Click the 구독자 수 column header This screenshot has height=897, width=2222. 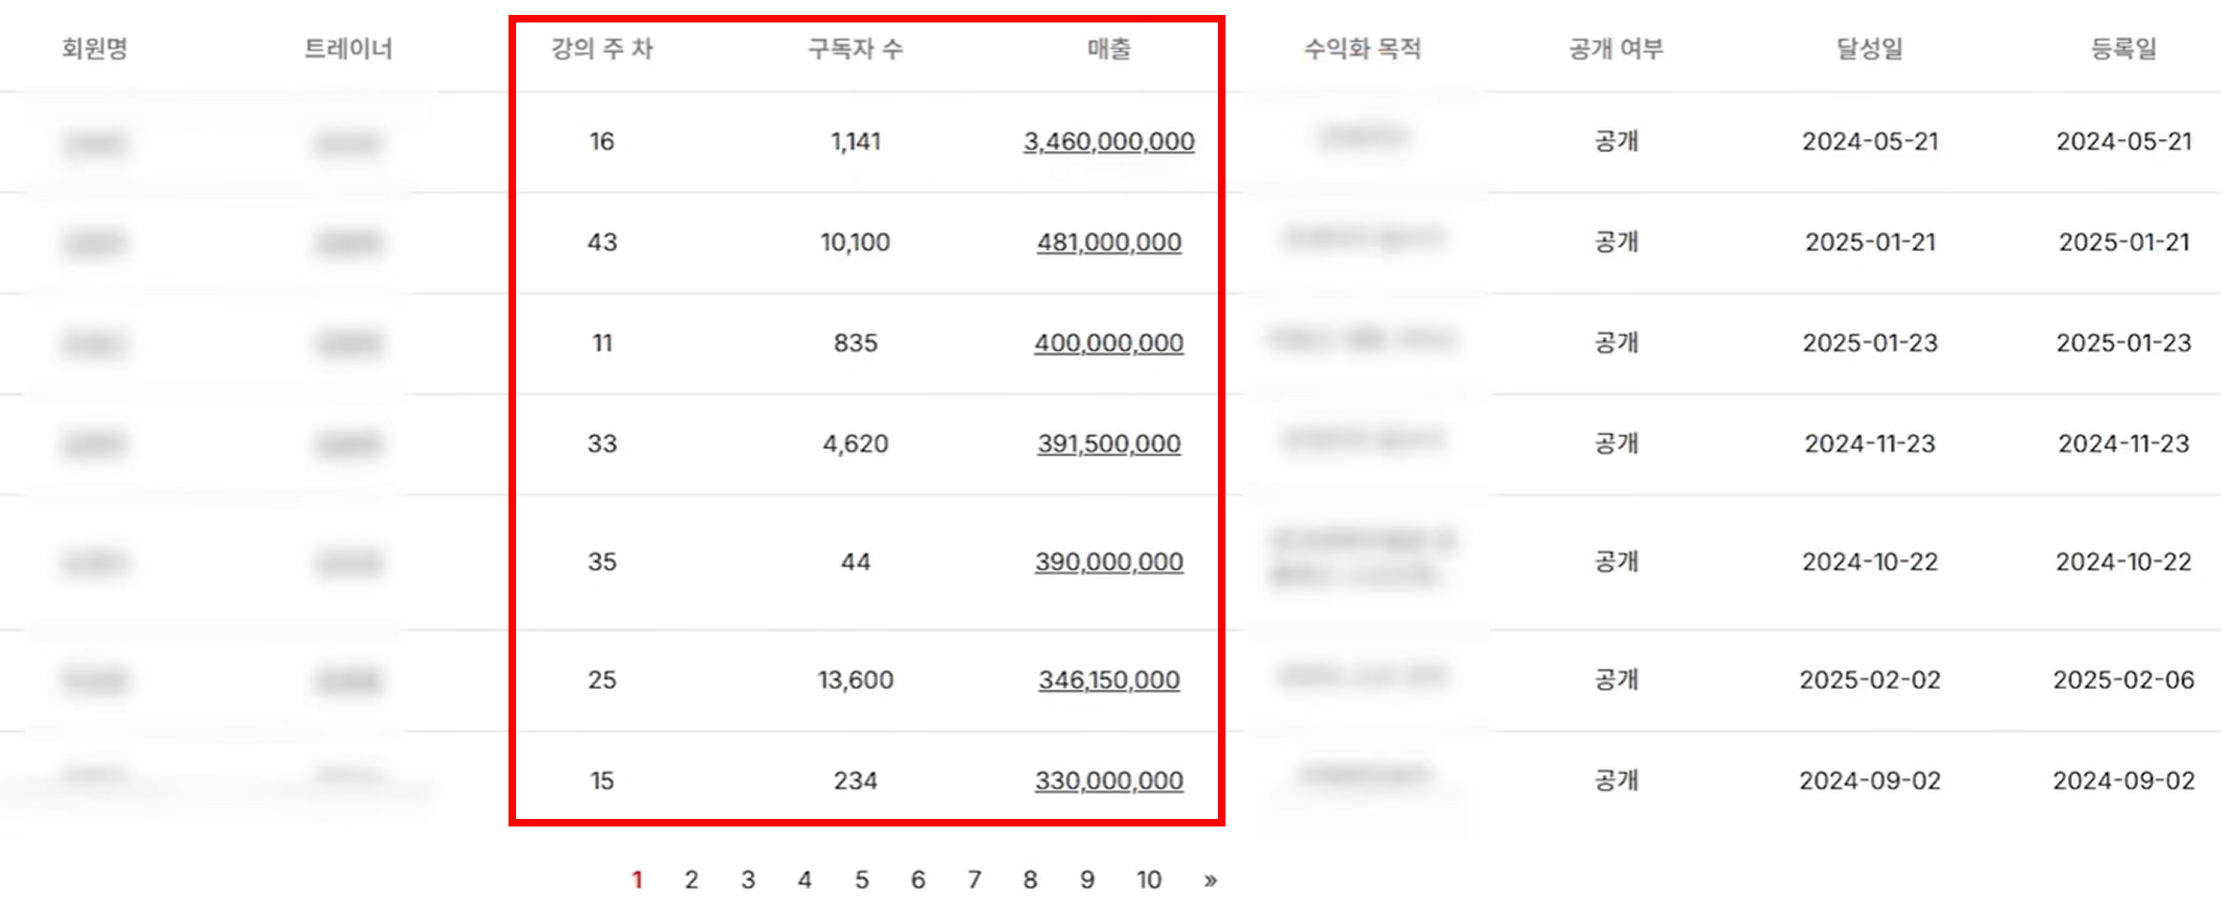[x=855, y=49]
